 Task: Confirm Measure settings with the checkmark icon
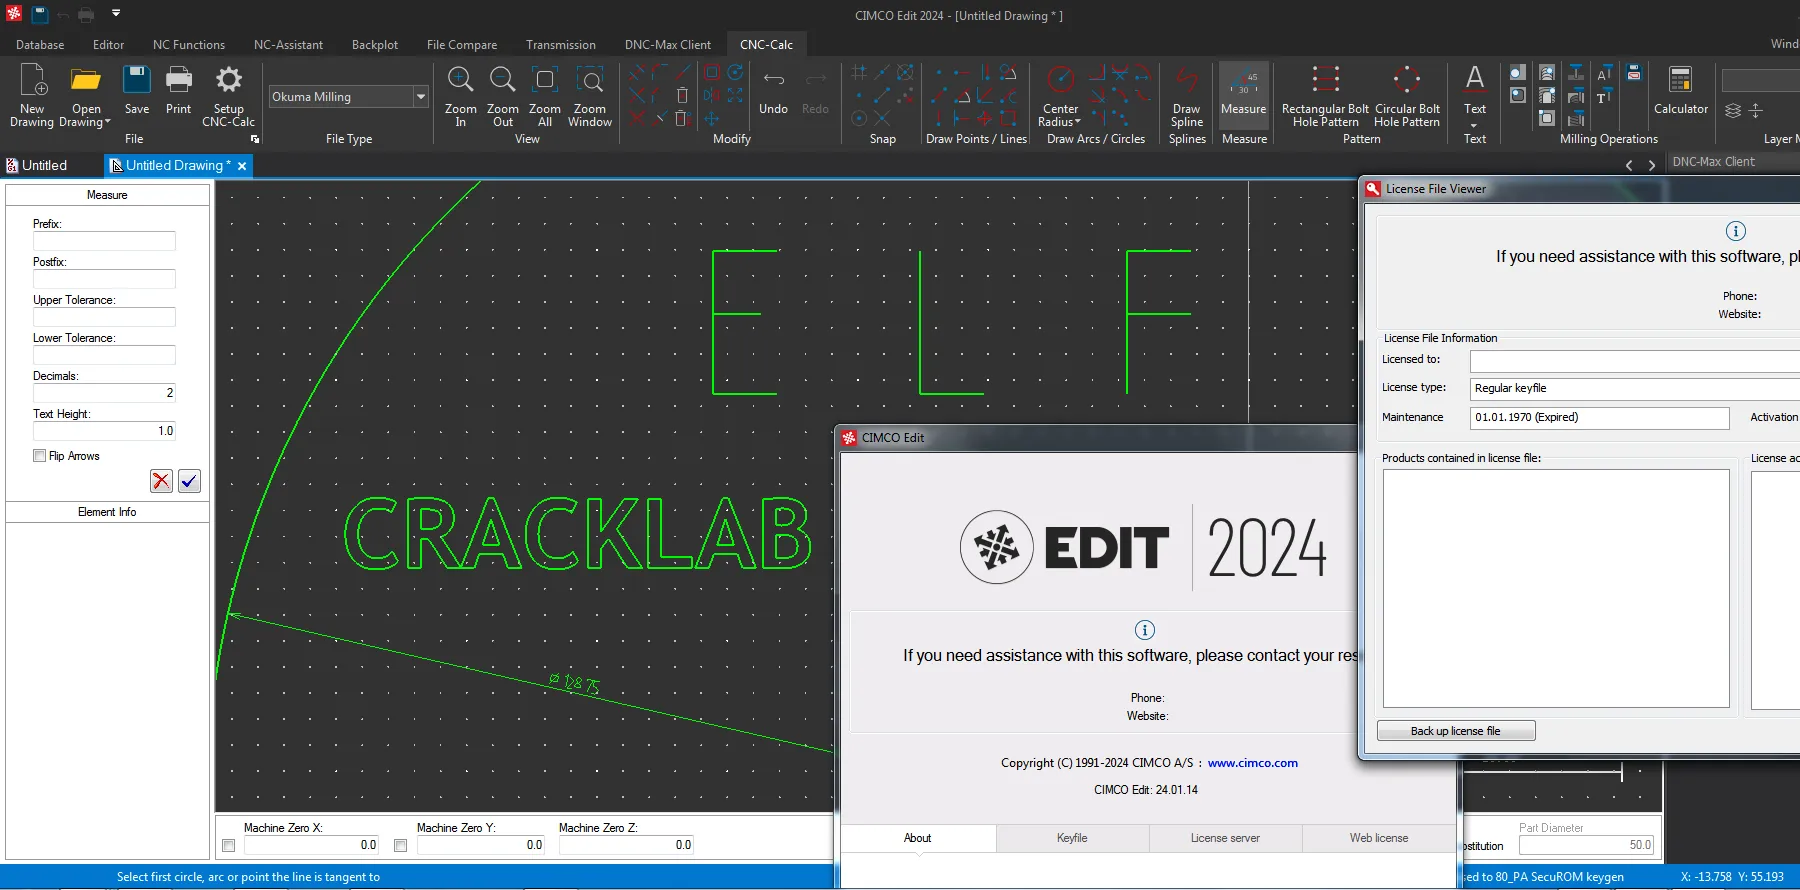tap(189, 481)
